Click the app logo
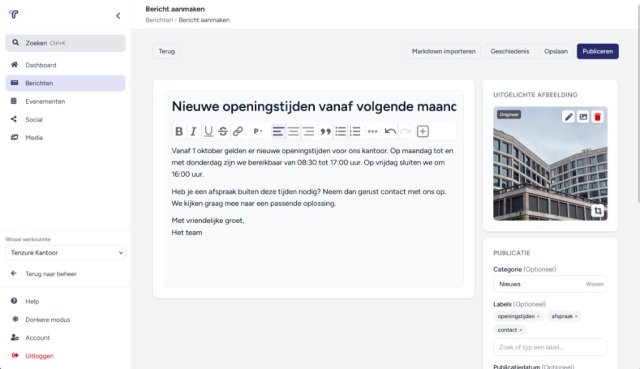The width and height of the screenshot is (640, 369). pos(13,15)
